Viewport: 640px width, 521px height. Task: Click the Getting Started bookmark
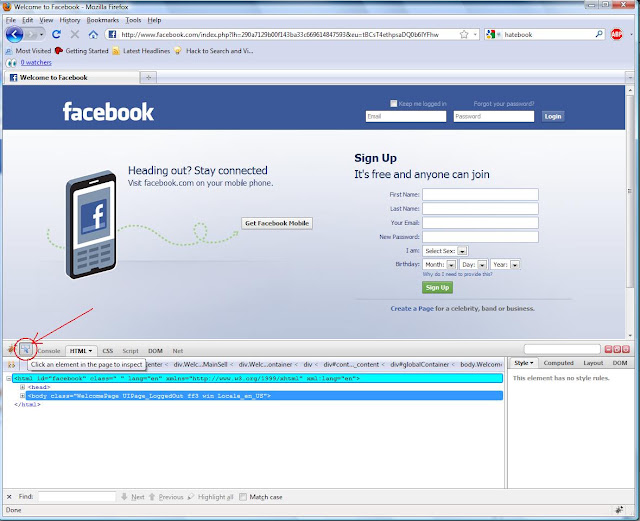(x=81, y=51)
